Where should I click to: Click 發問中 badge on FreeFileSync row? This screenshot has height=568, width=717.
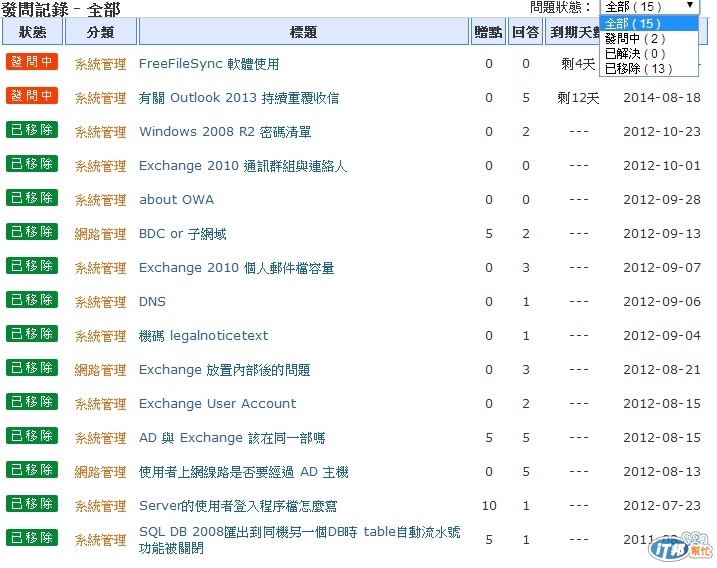(32, 62)
